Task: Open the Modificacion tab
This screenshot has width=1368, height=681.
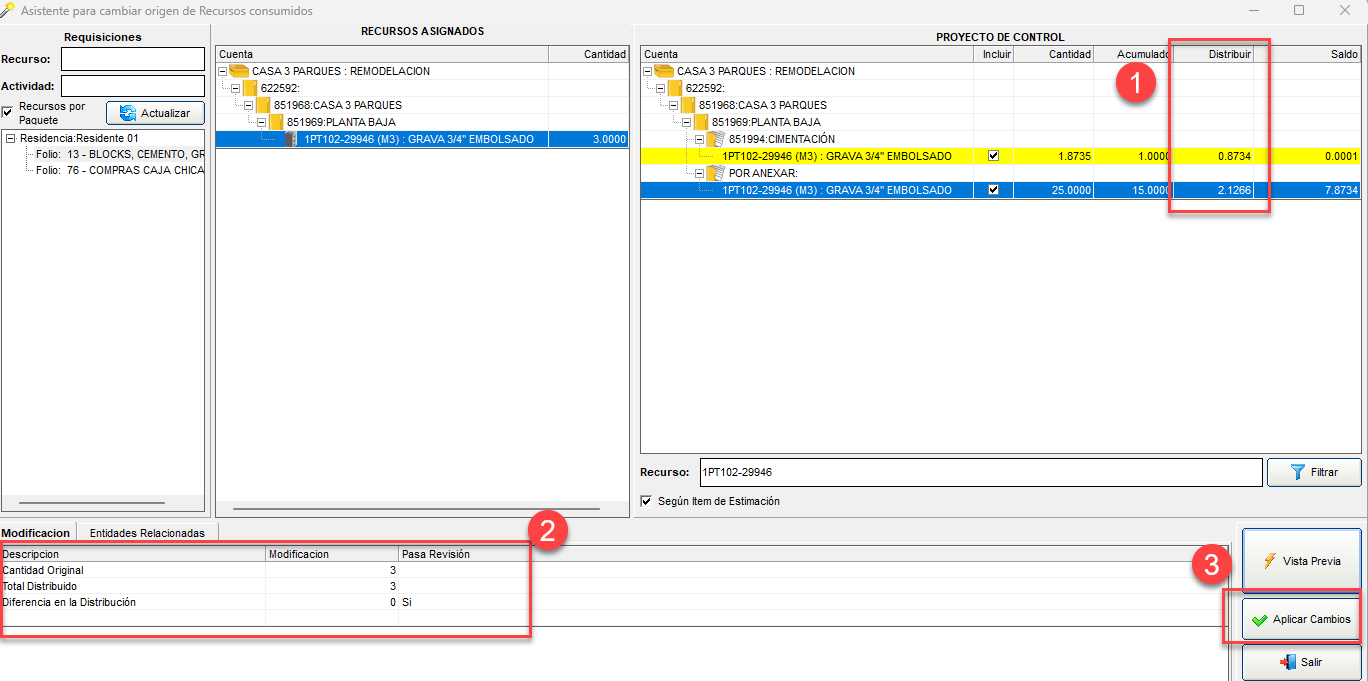Action: 36,533
